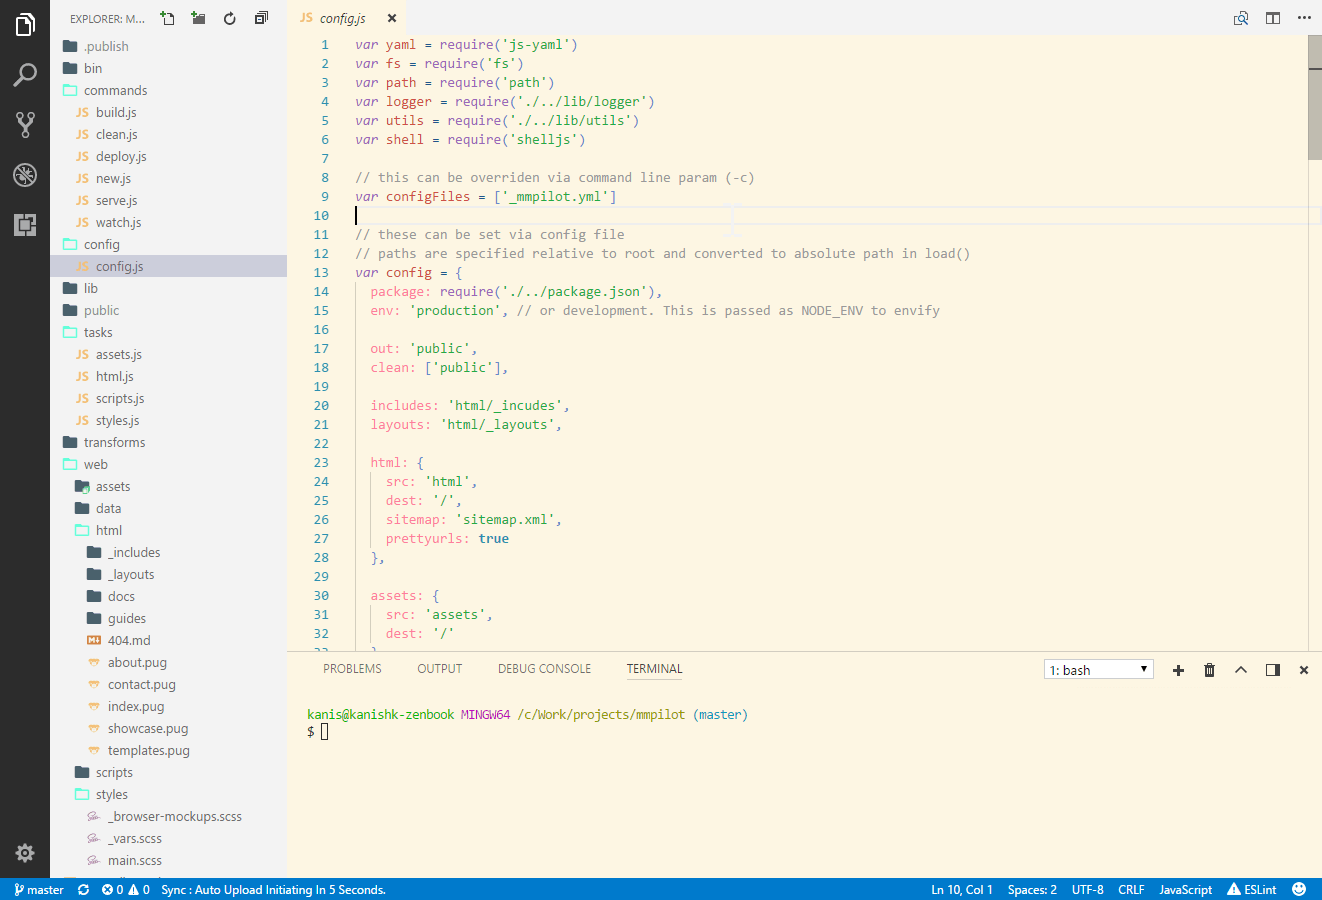Collapse all folders in the Explorer
The height and width of the screenshot is (900, 1322).
click(x=261, y=17)
